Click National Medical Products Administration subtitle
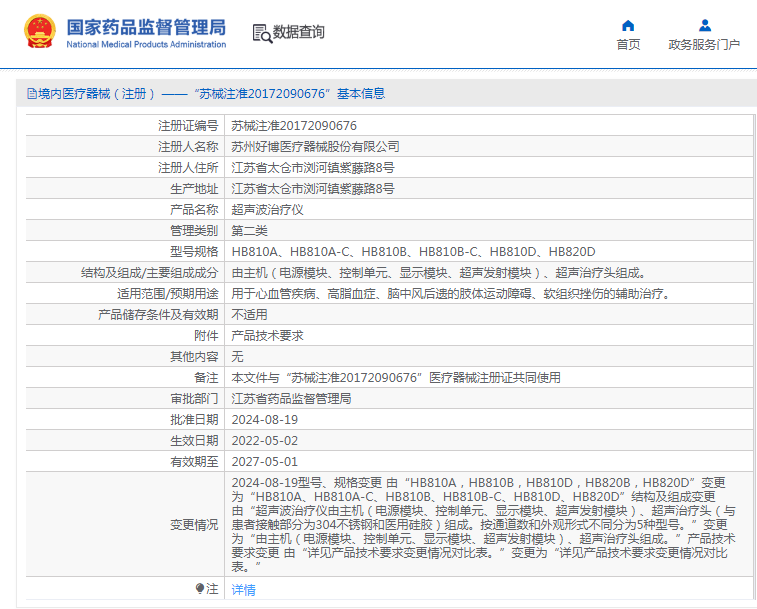 coord(146,44)
